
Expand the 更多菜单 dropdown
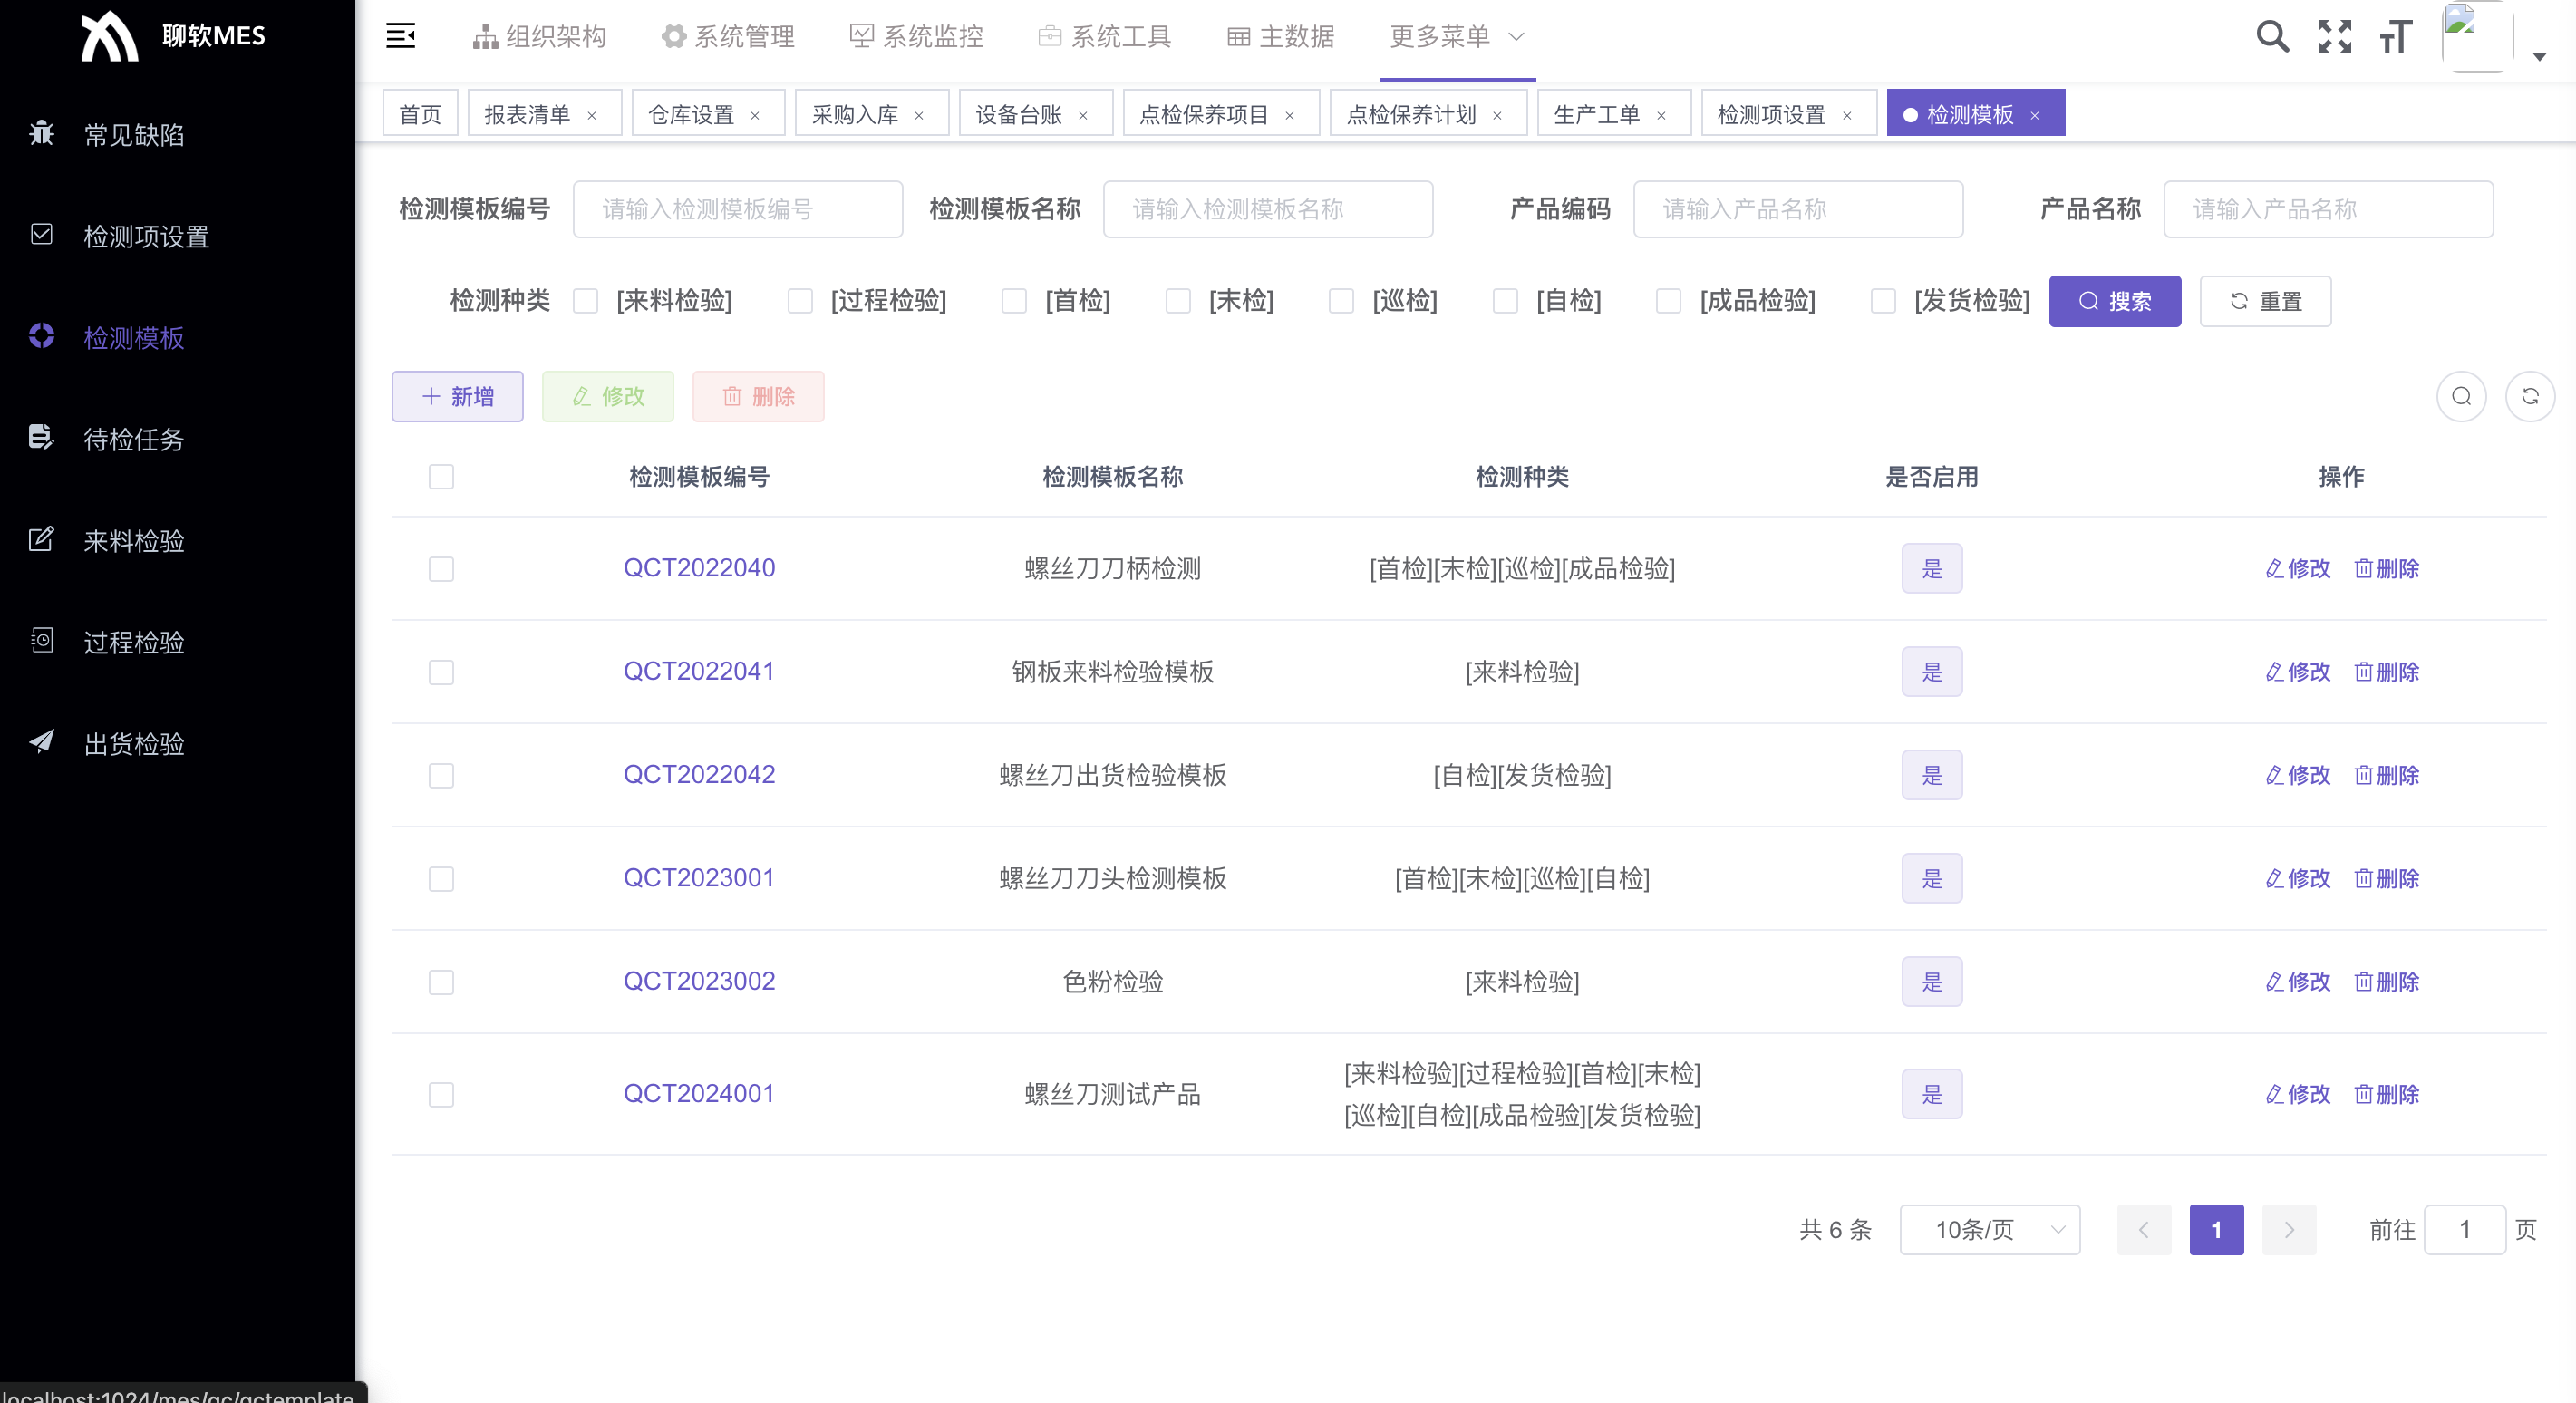click(1457, 37)
